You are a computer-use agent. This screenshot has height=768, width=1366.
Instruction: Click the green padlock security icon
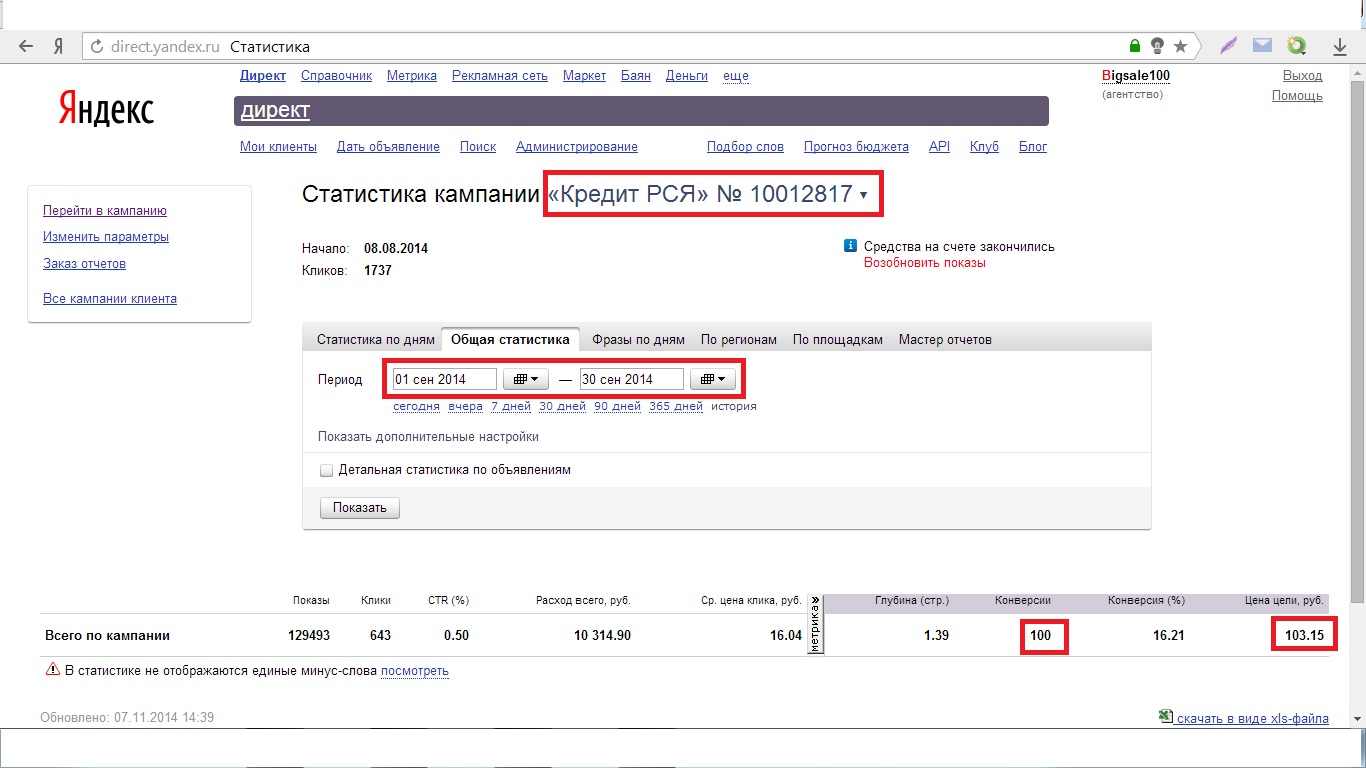1134,46
